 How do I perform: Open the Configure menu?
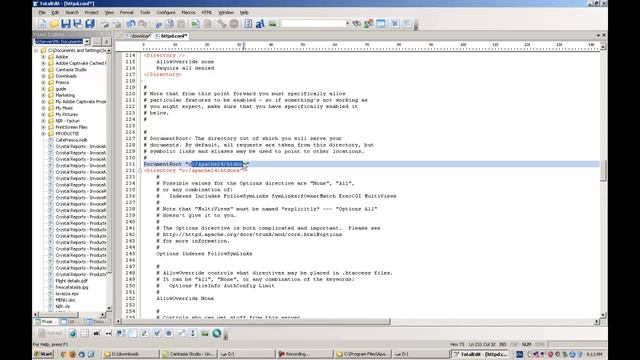[166, 13]
